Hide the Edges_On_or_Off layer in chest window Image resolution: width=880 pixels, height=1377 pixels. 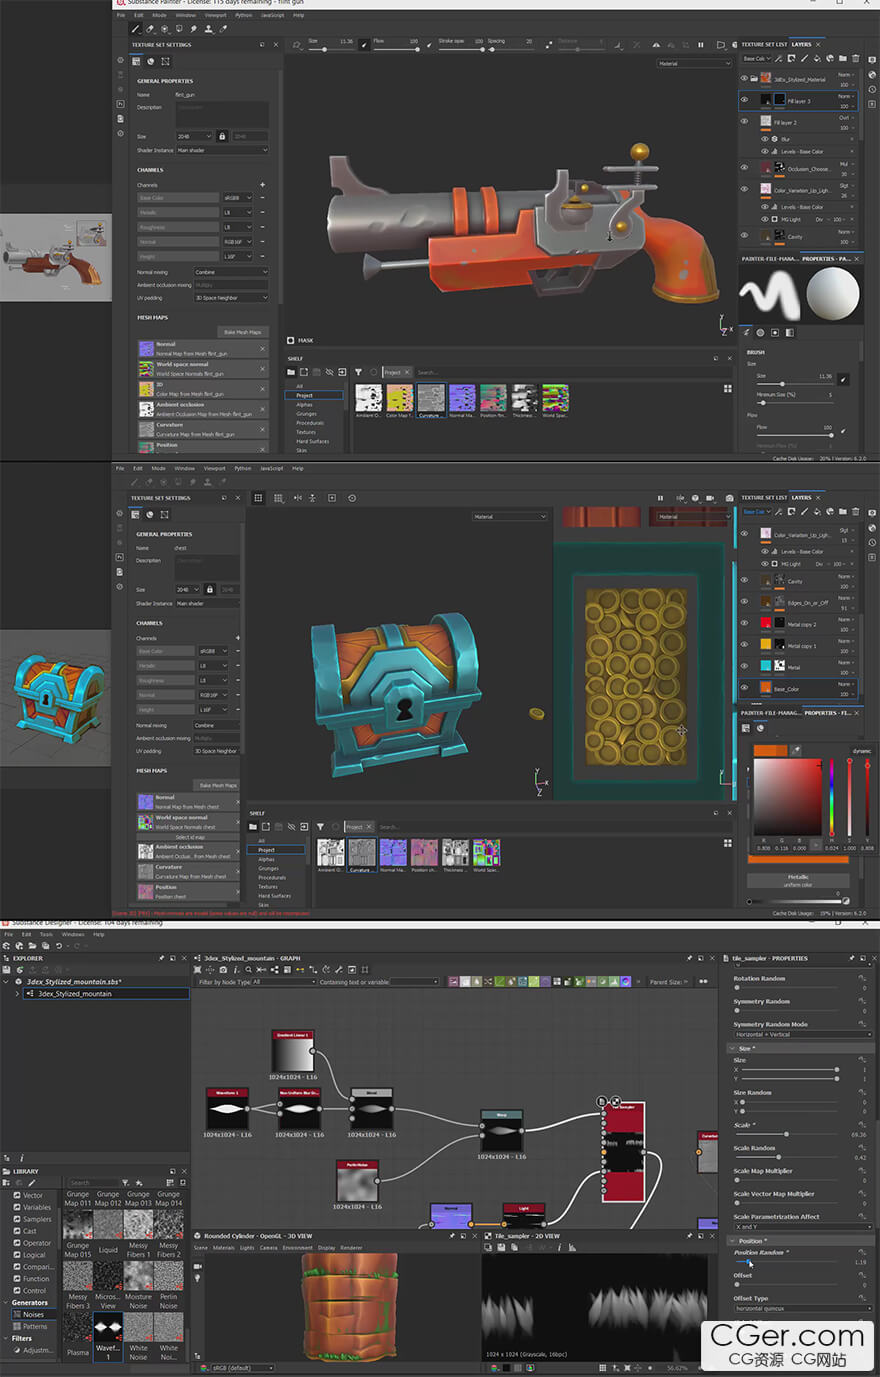tap(744, 602)
